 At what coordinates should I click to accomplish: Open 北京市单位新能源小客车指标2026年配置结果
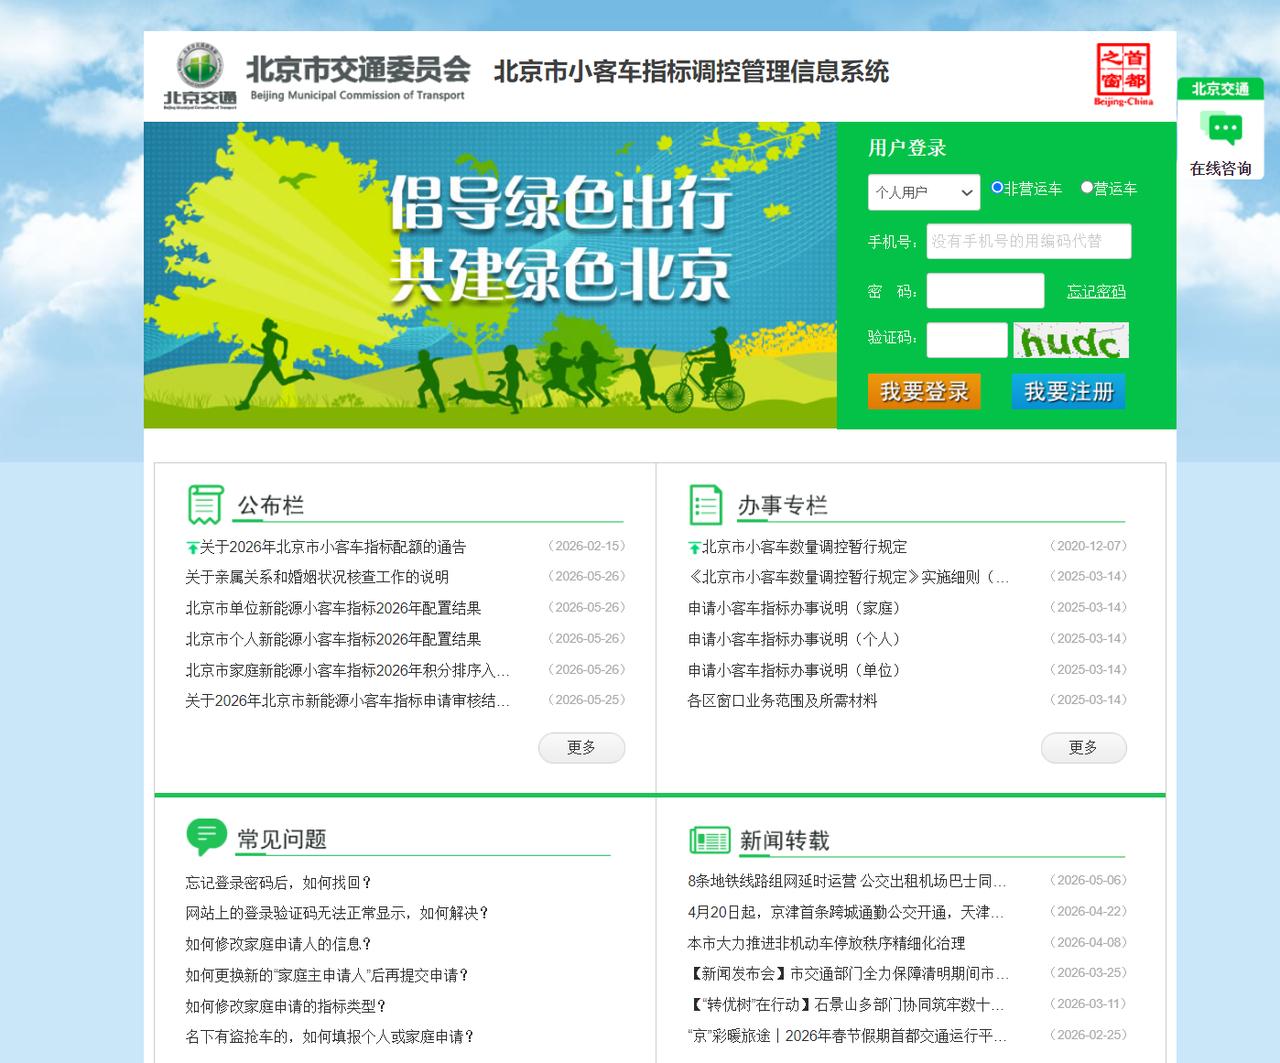point(333,608)
